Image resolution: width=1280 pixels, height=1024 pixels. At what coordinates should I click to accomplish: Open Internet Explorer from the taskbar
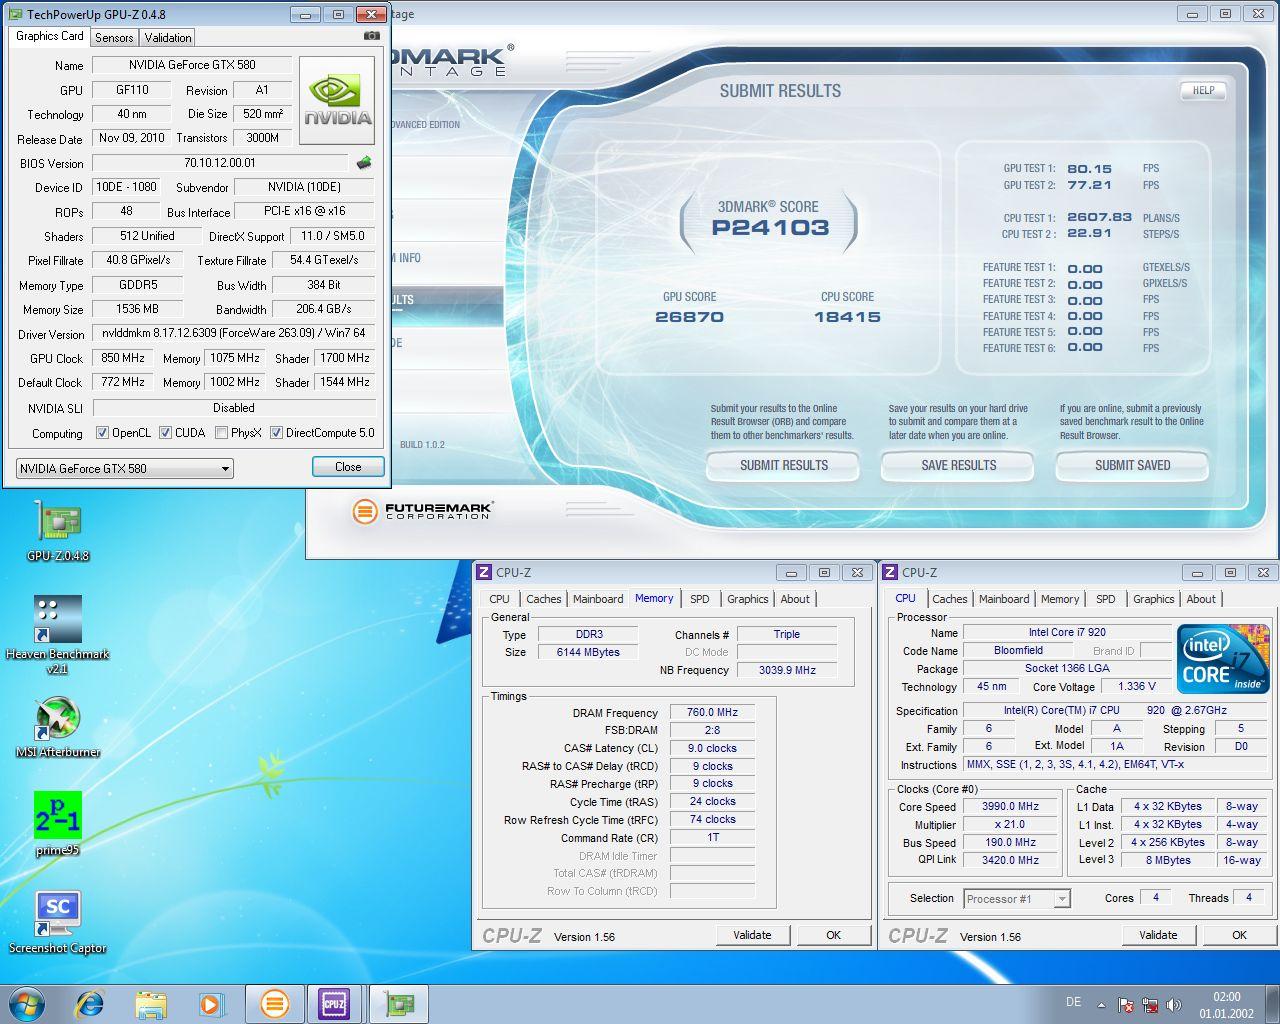[x=90, y=1003]
